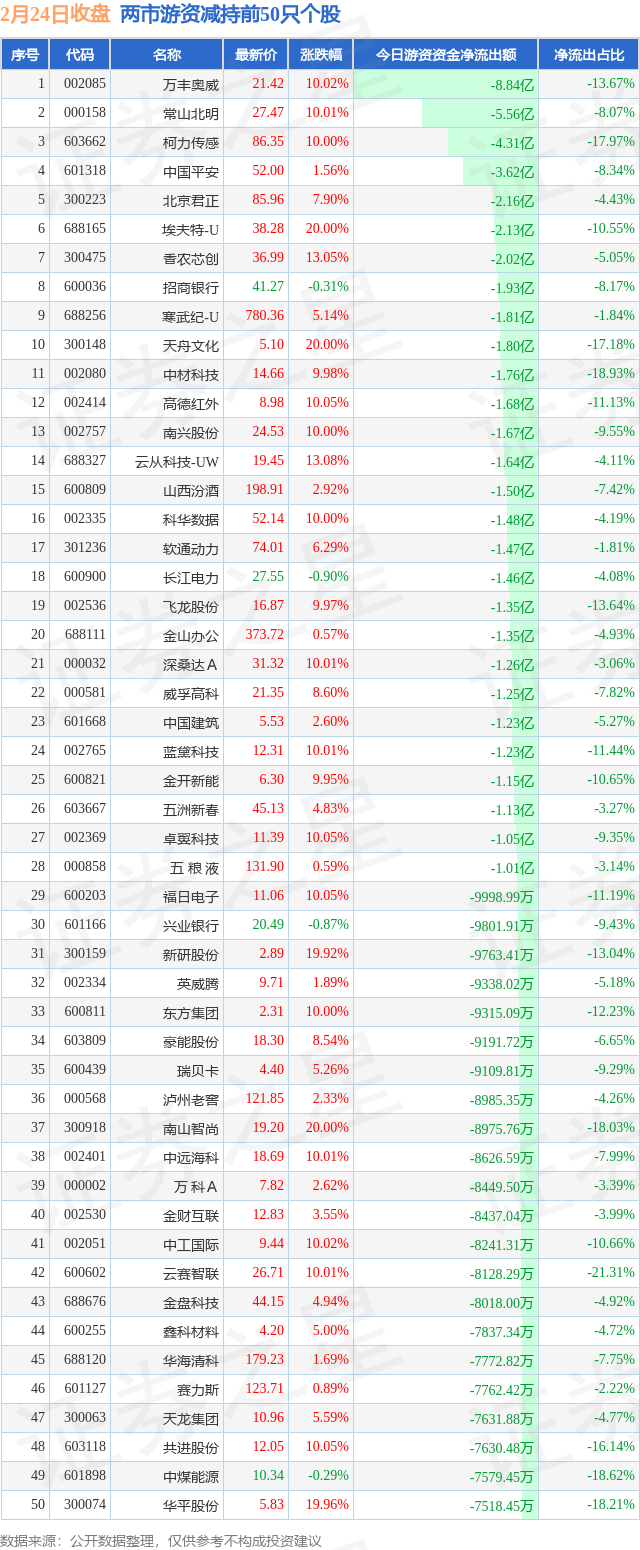Click the 名称 column header

pyautogui.click(x=168, y=55)
